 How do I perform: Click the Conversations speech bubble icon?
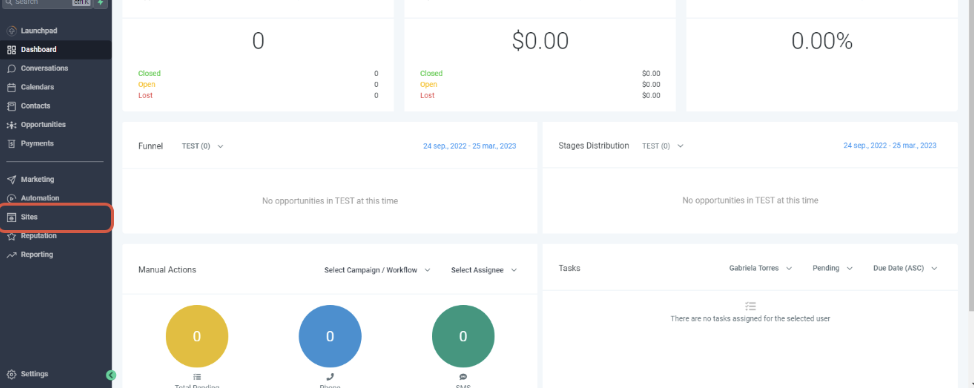coord(11,68)
